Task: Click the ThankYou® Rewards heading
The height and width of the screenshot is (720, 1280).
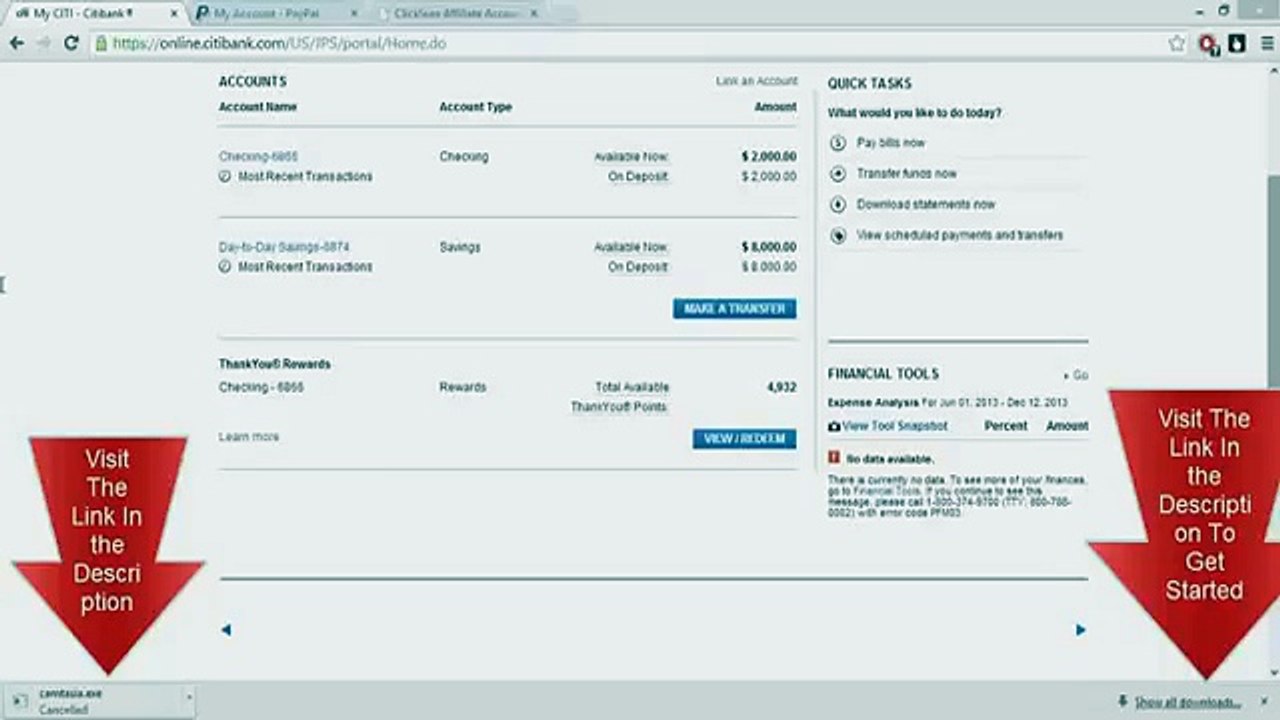Action: tap(275, 364)
